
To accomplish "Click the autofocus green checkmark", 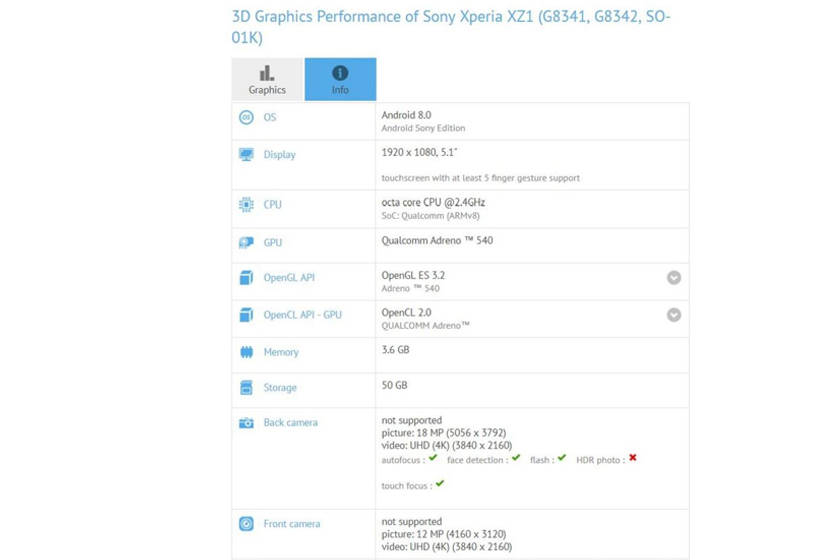I will coord(433,458).
